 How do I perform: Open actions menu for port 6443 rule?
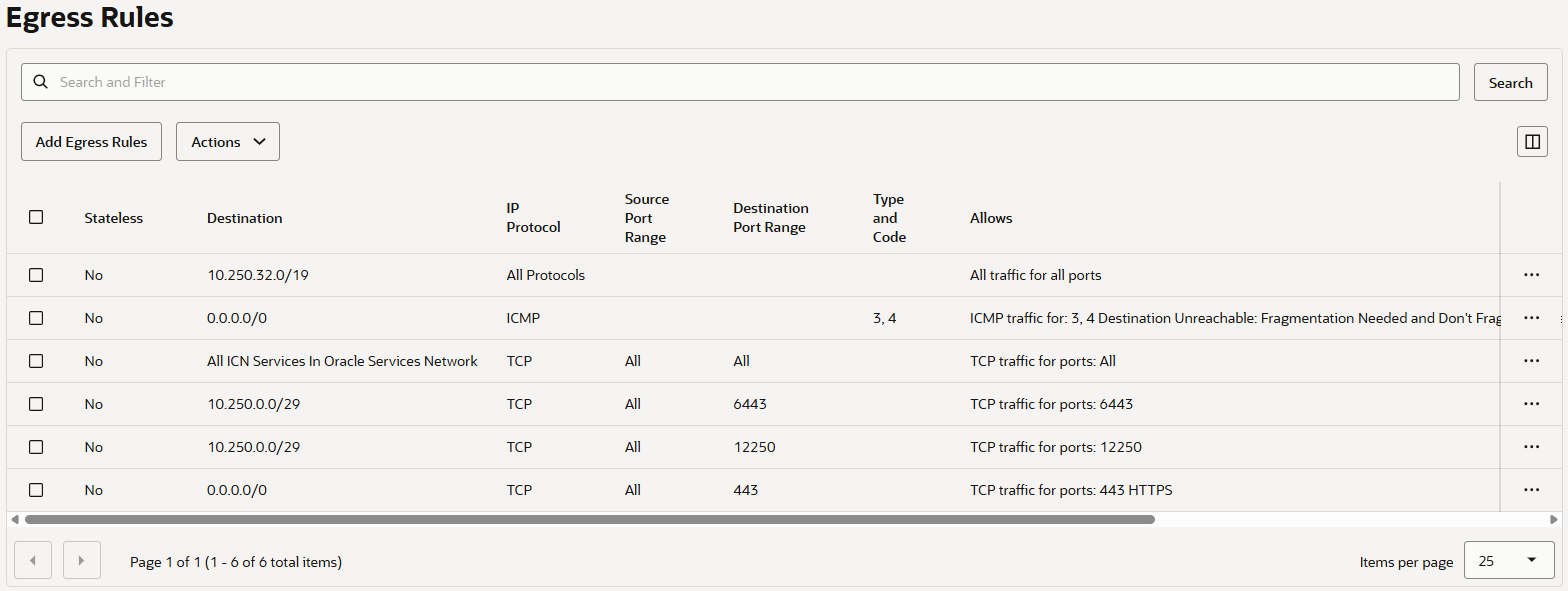[x=1531, y=404]
